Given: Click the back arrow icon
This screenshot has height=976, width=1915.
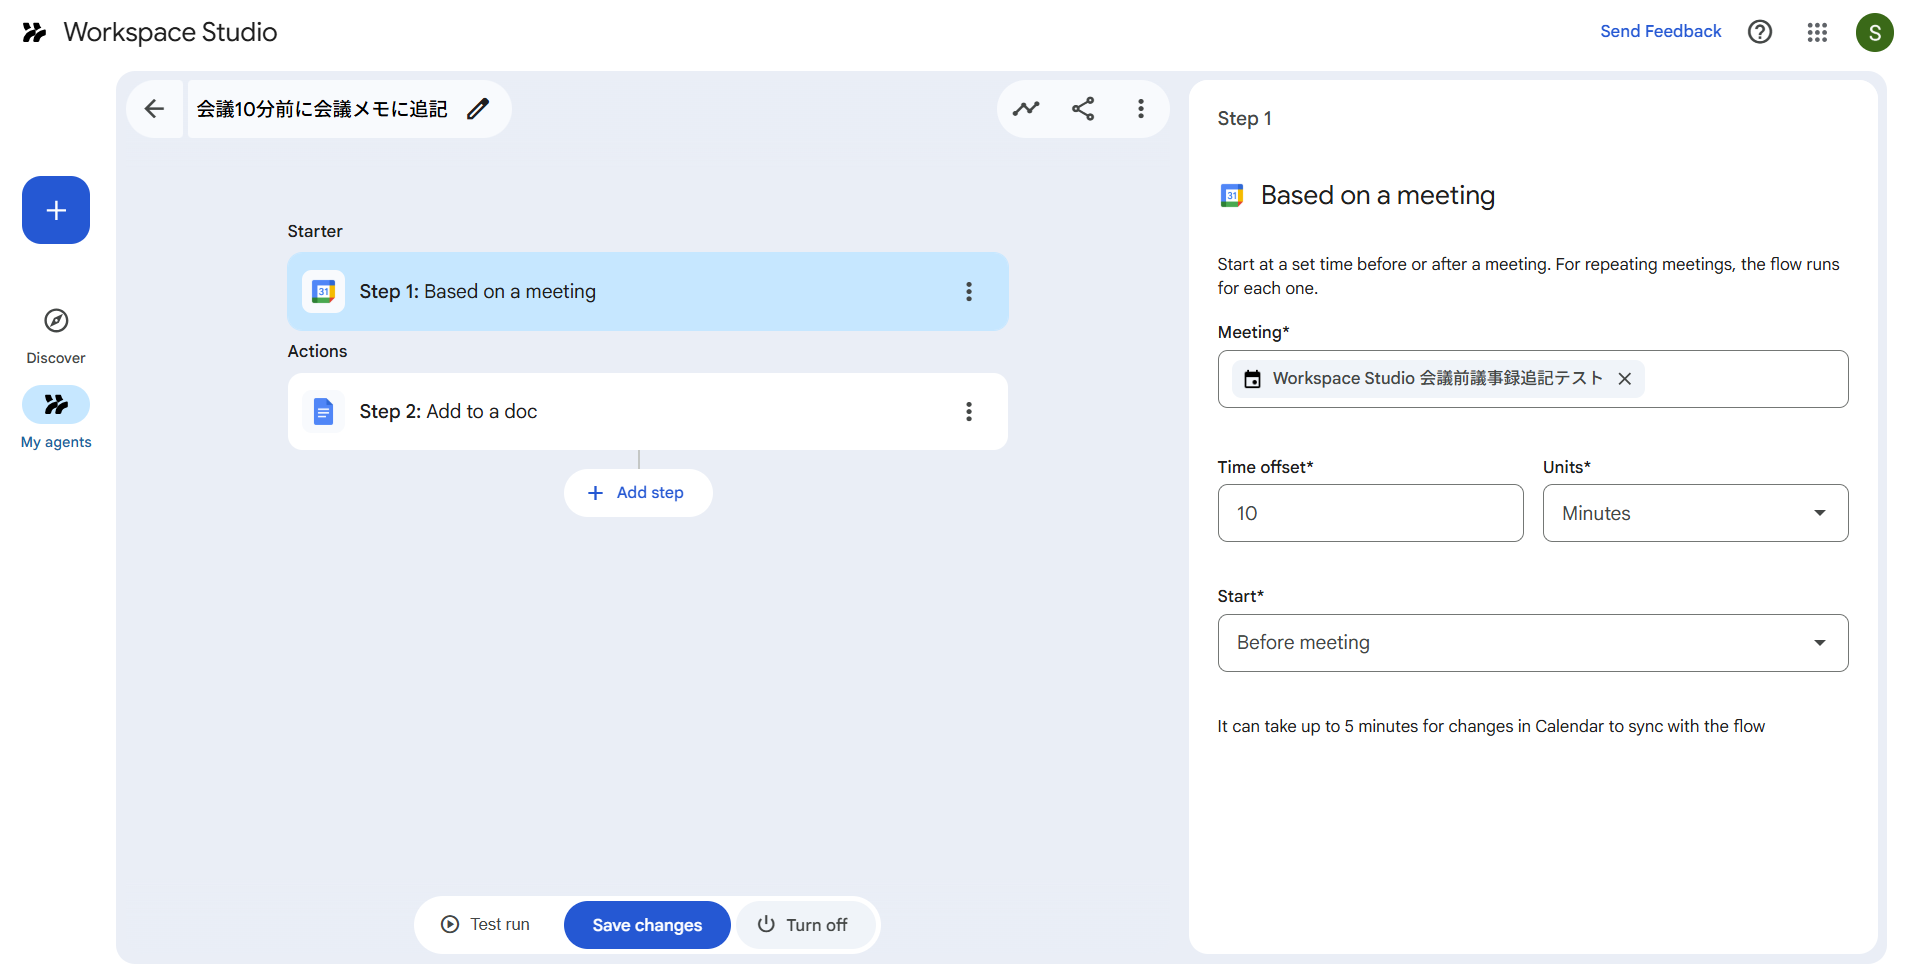Looking at the screenshot, I should click(x=154, y=109).
